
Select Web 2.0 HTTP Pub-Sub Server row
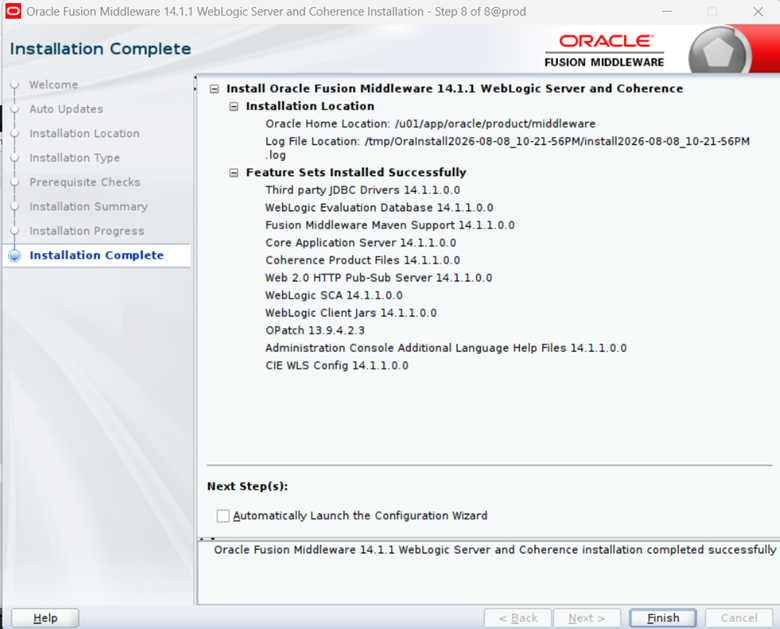click(379, 278)
